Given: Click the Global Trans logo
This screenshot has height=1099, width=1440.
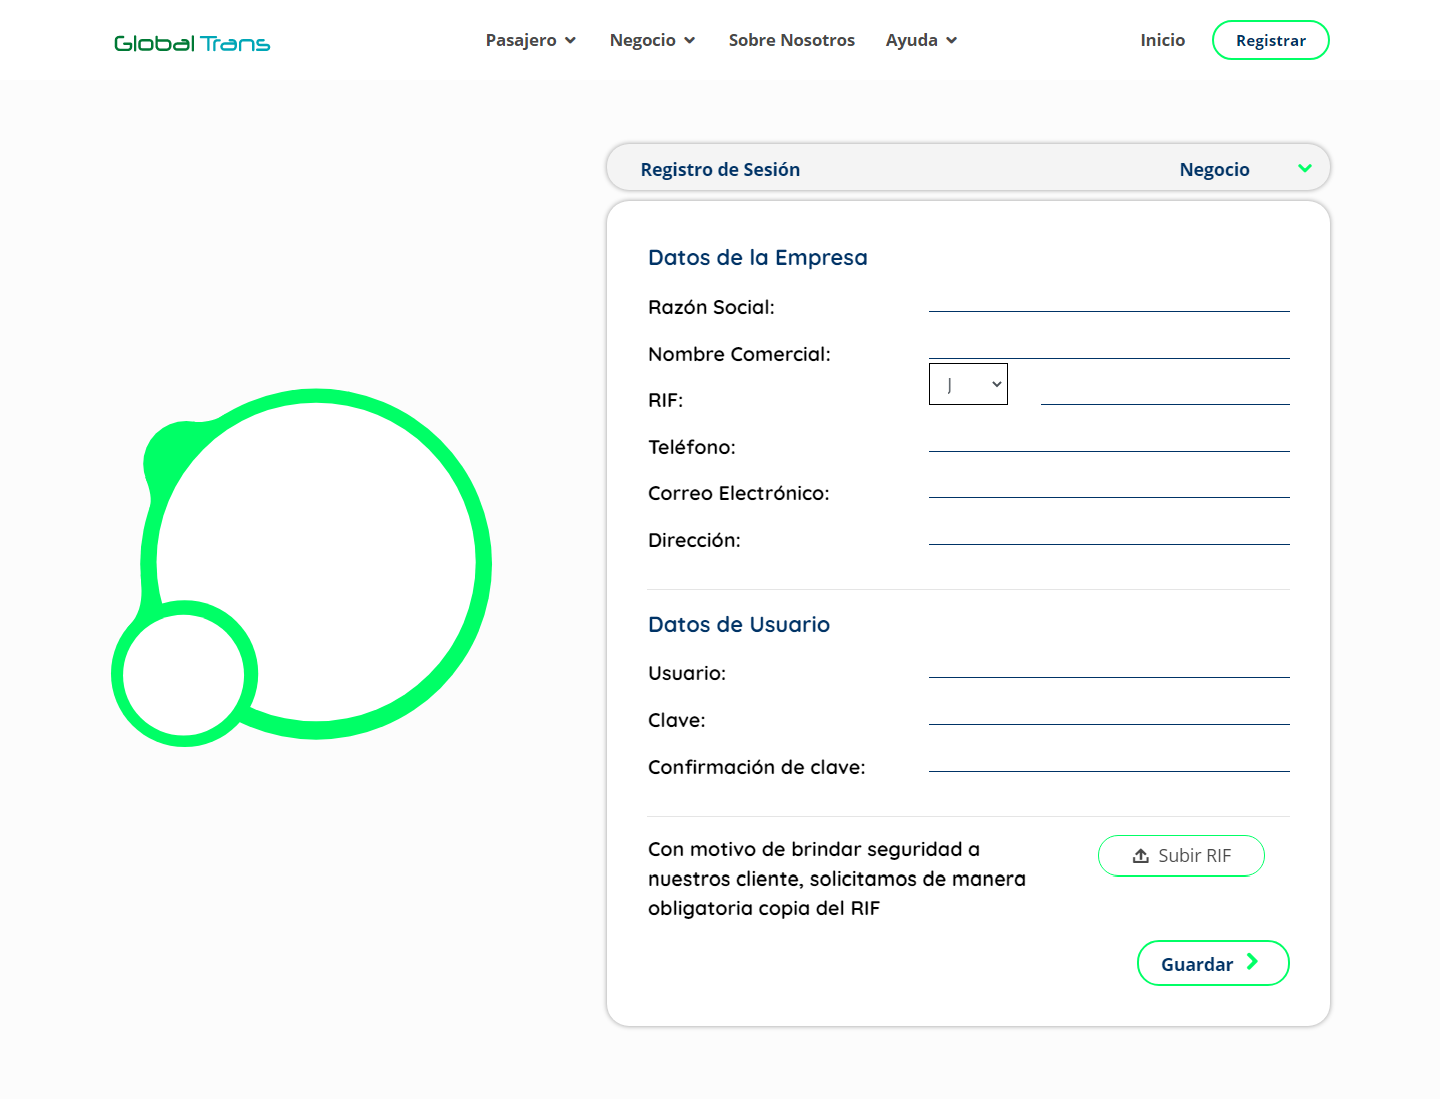Looking at the screenshot, I should click(192, 43).
